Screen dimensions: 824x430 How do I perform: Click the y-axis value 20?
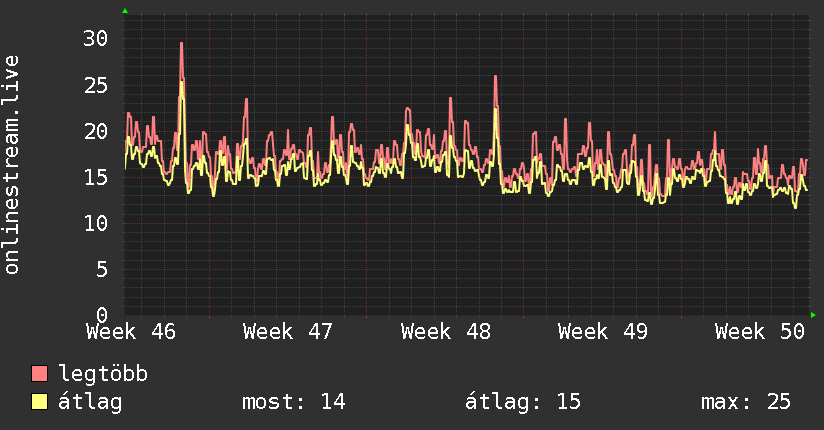tap(96, 131)
